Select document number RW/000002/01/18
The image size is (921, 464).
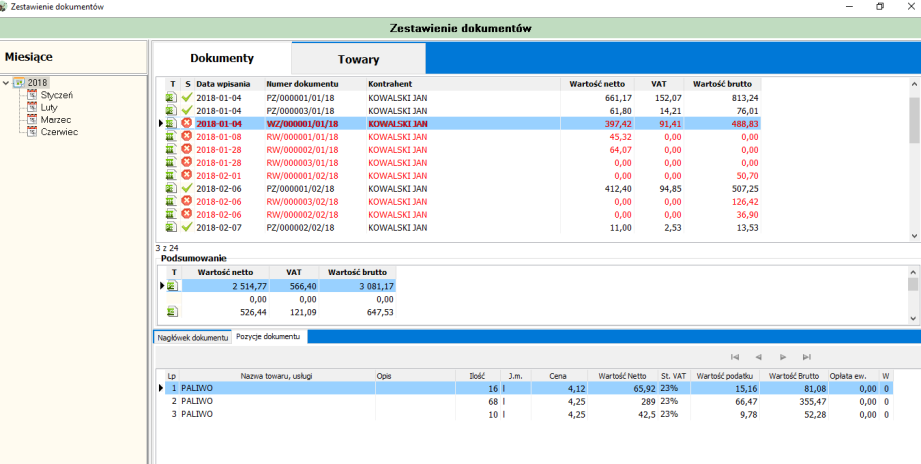point(302,150)
